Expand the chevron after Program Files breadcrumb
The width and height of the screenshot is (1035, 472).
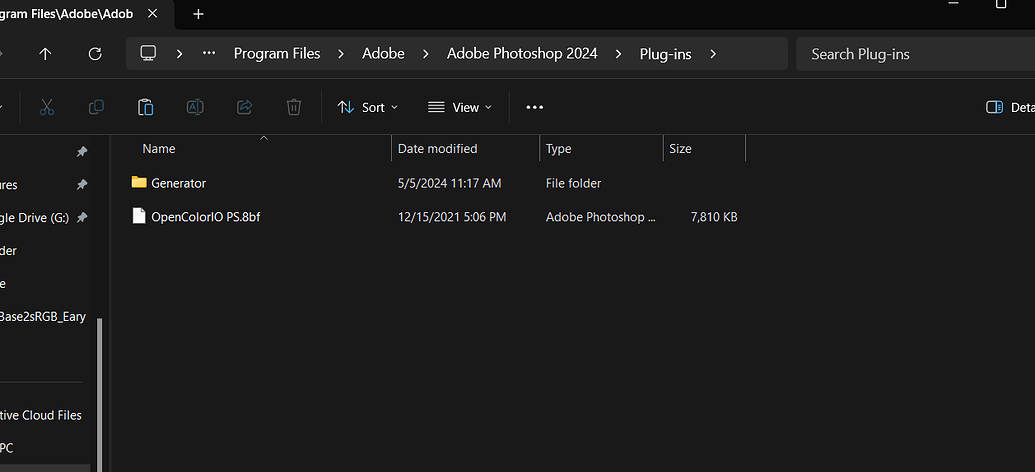click(x=341, y=54)
